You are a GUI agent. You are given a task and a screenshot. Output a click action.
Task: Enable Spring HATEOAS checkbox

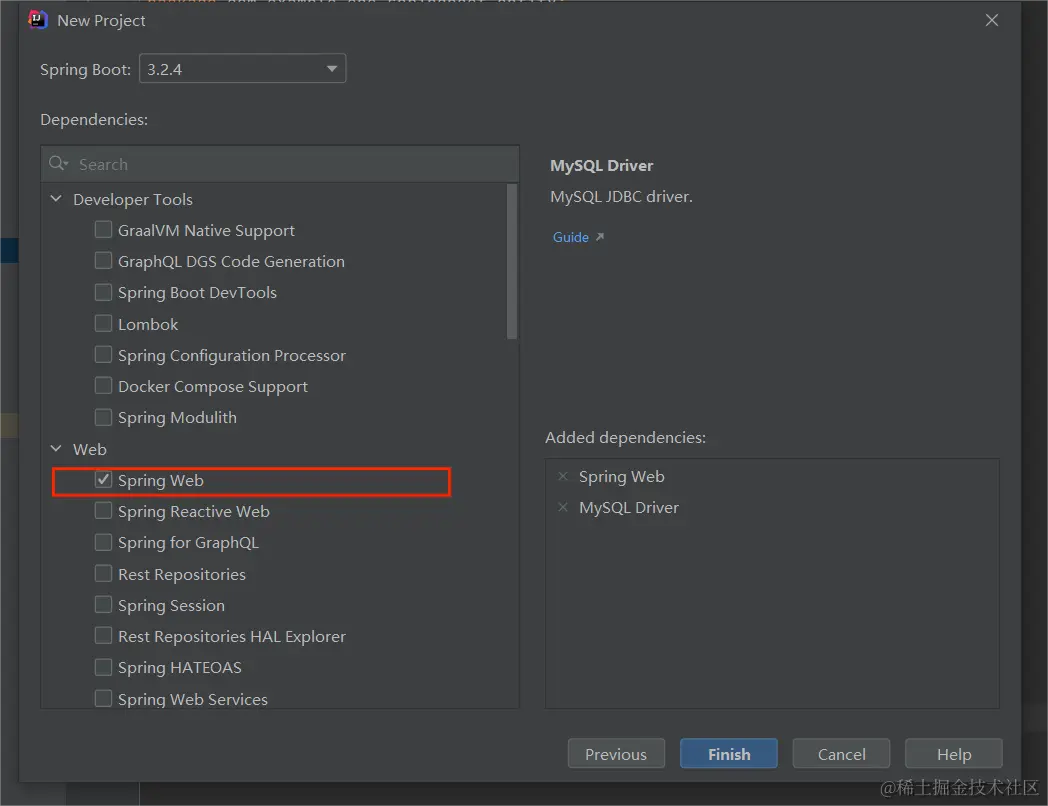pyautogui.click(x=103, y=667)
